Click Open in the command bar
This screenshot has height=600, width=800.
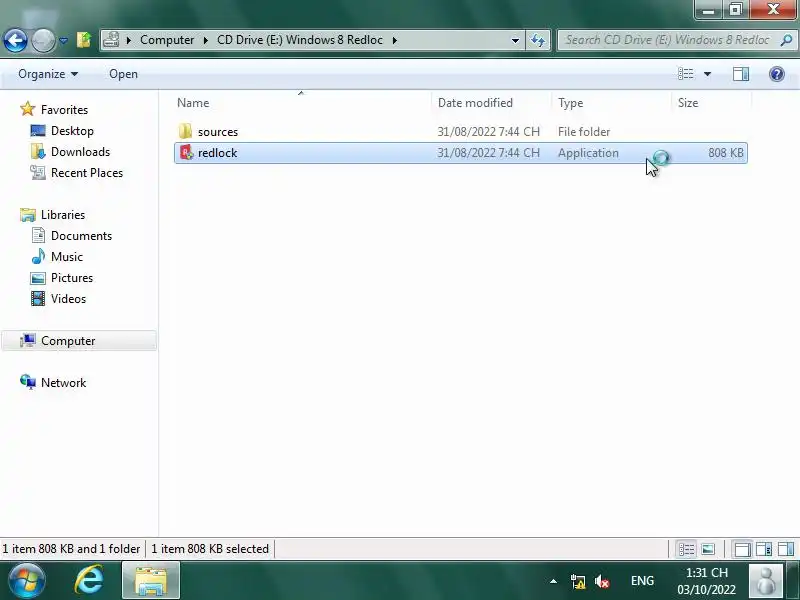(x=123, y=74)
